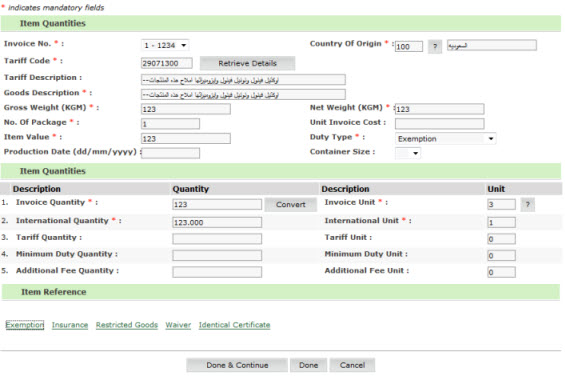
Task: Open the Container Size dropdown
Action: point(408,153)
